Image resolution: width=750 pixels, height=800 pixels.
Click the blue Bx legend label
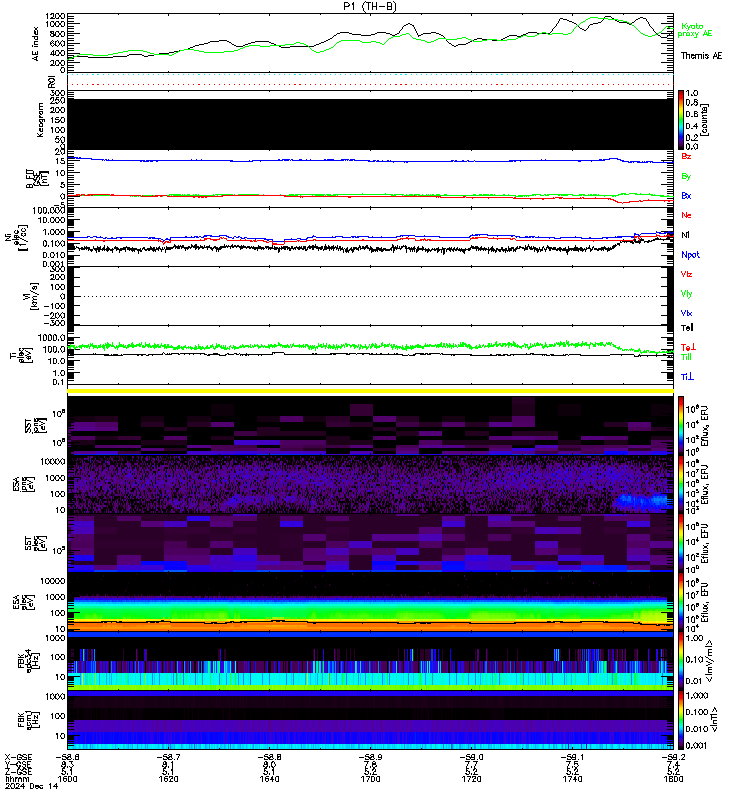(686, 196)
